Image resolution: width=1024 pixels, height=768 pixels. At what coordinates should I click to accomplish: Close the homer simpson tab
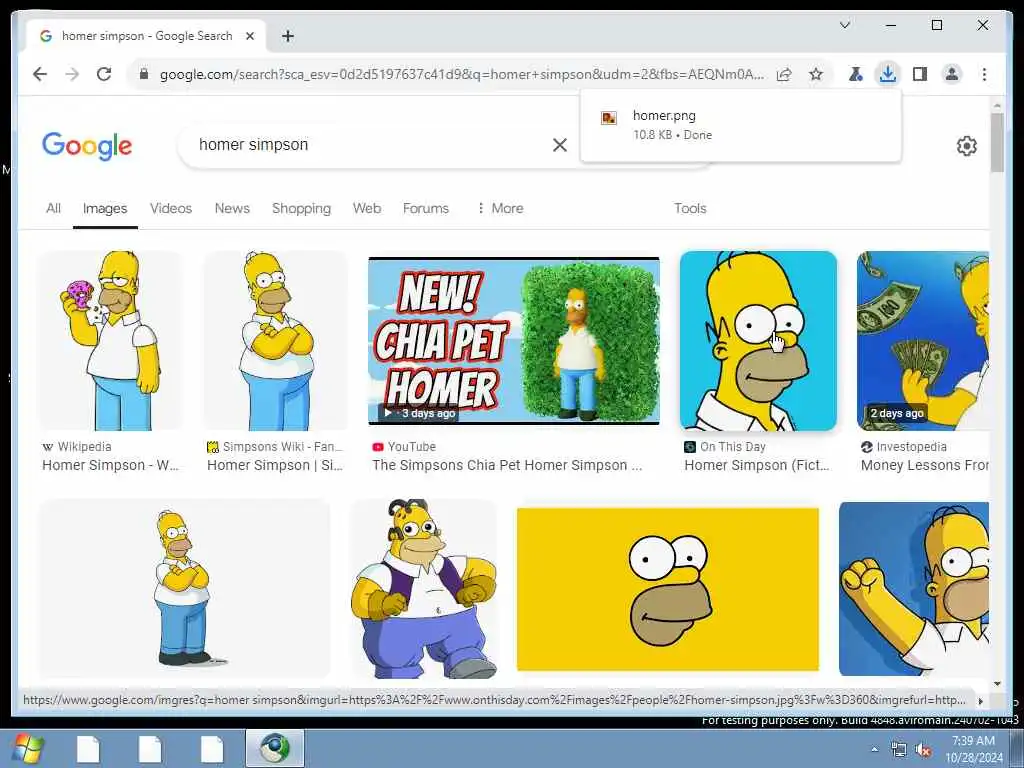[249, 36]
